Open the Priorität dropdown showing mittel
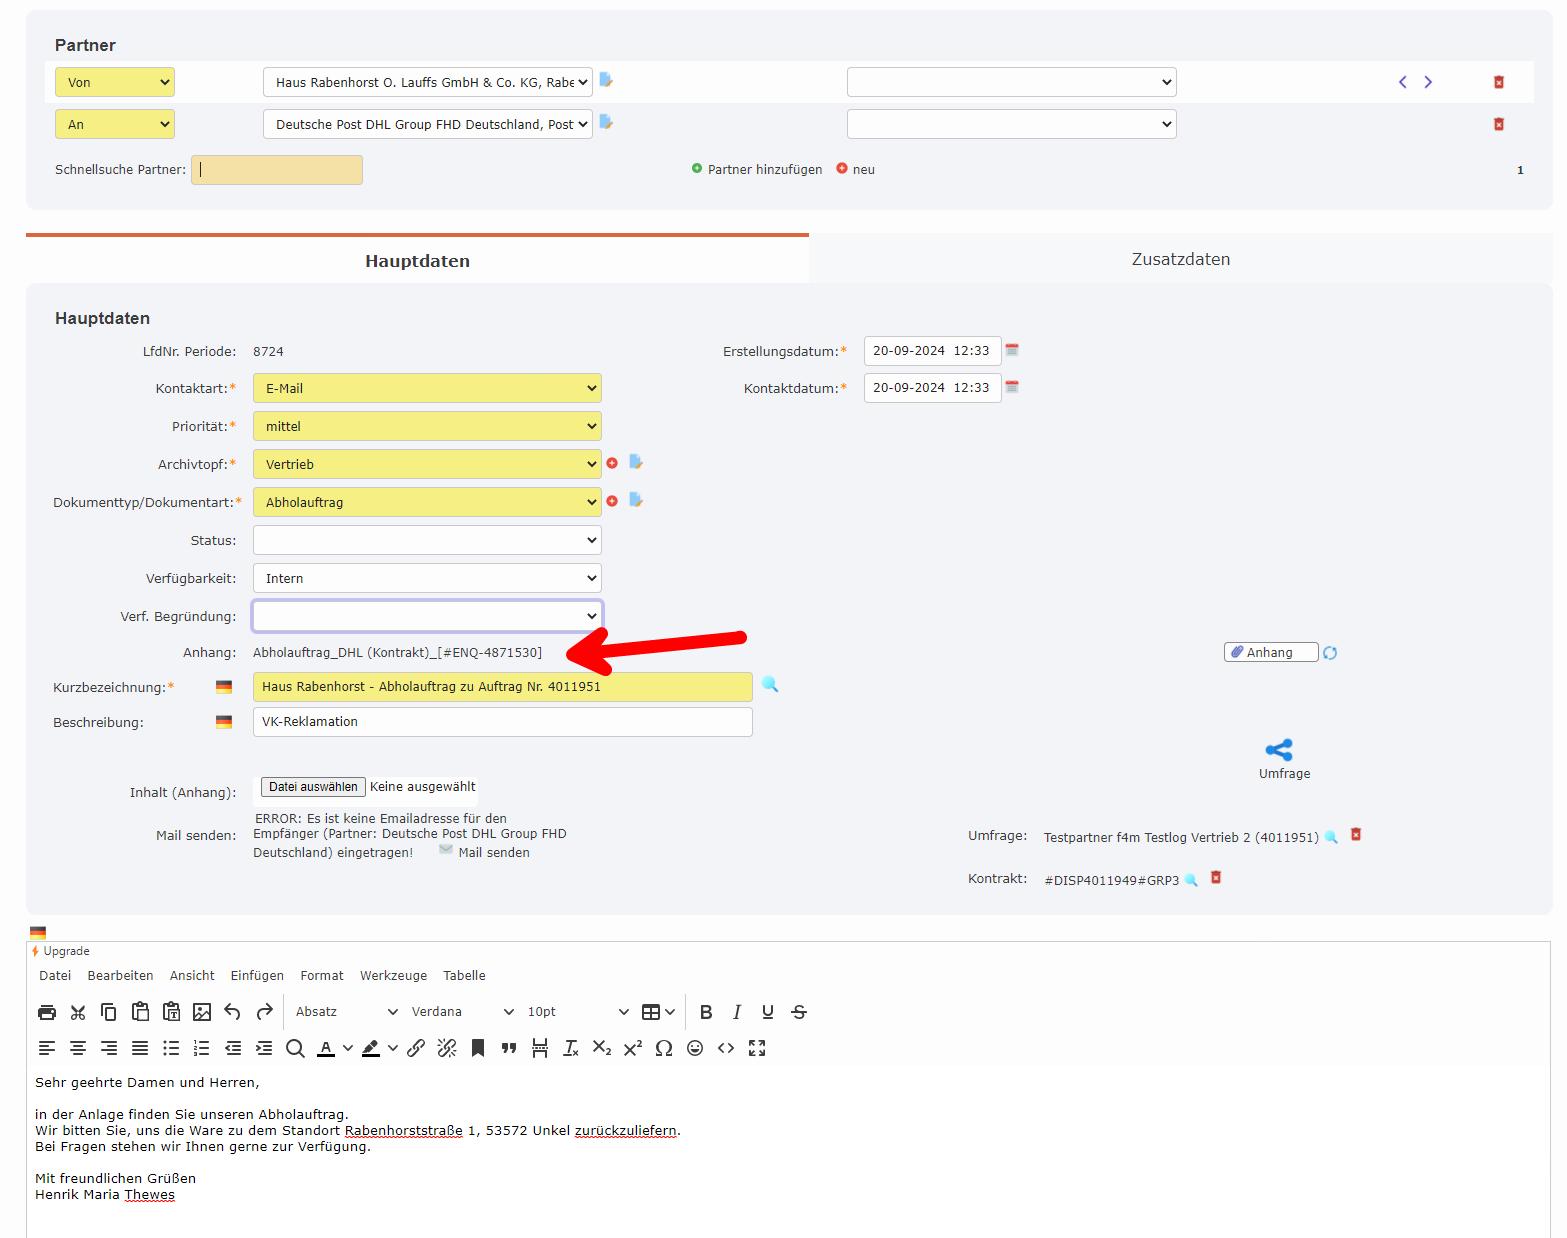 coord(427,425)
